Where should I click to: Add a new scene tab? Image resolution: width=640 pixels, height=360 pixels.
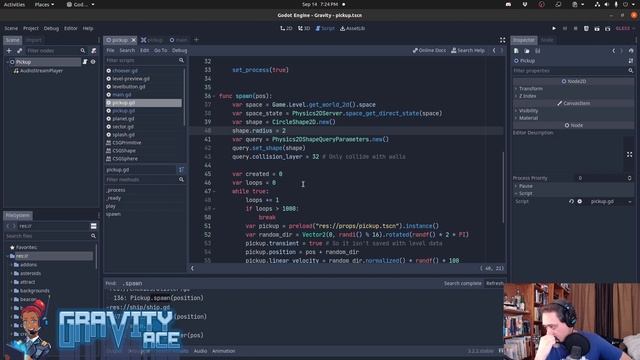[x=196, y=40]
